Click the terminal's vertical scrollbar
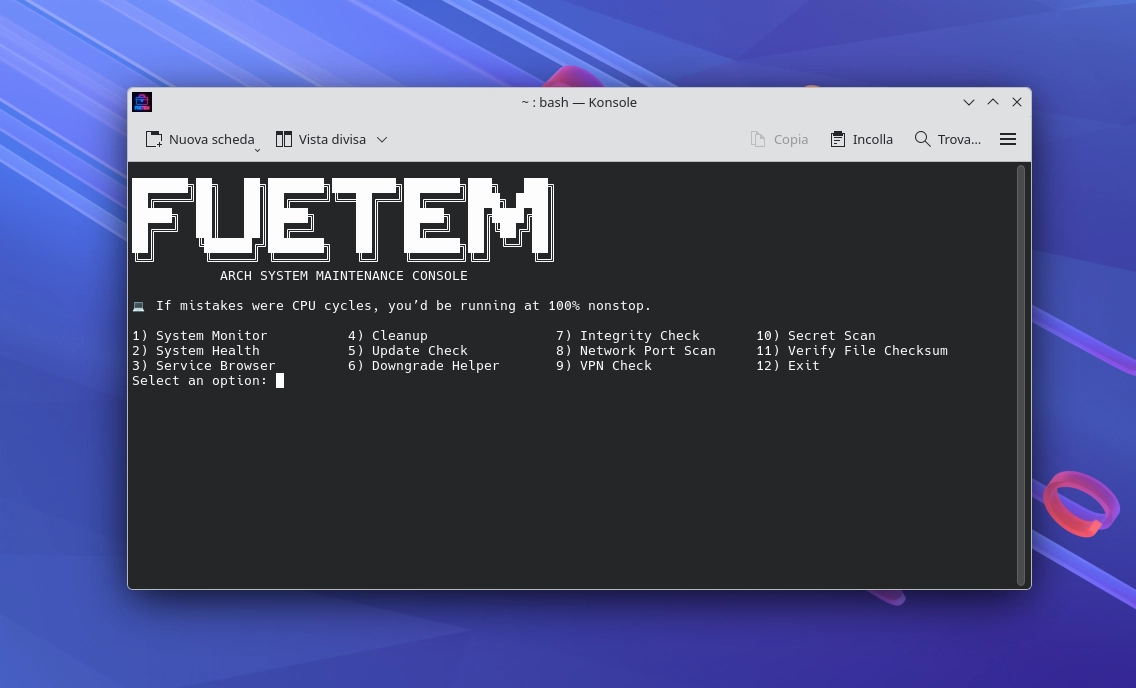The image size is (1136, 688). click(1021, 375)
